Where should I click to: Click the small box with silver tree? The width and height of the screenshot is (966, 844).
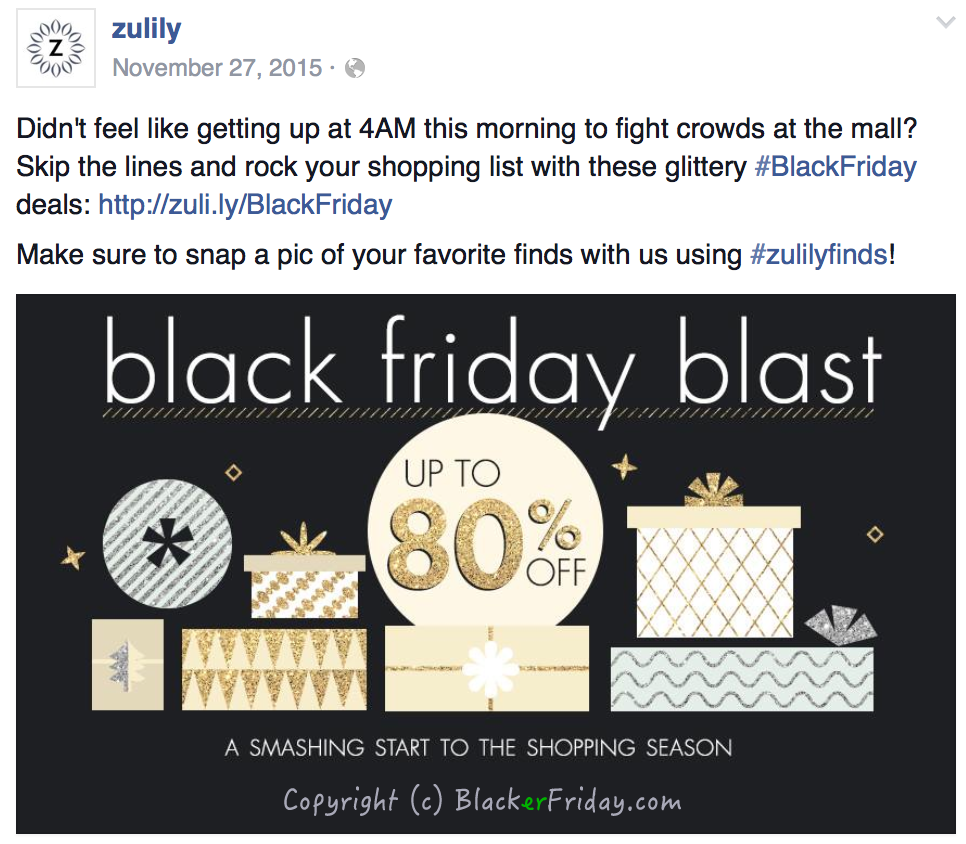pos(128,665)
